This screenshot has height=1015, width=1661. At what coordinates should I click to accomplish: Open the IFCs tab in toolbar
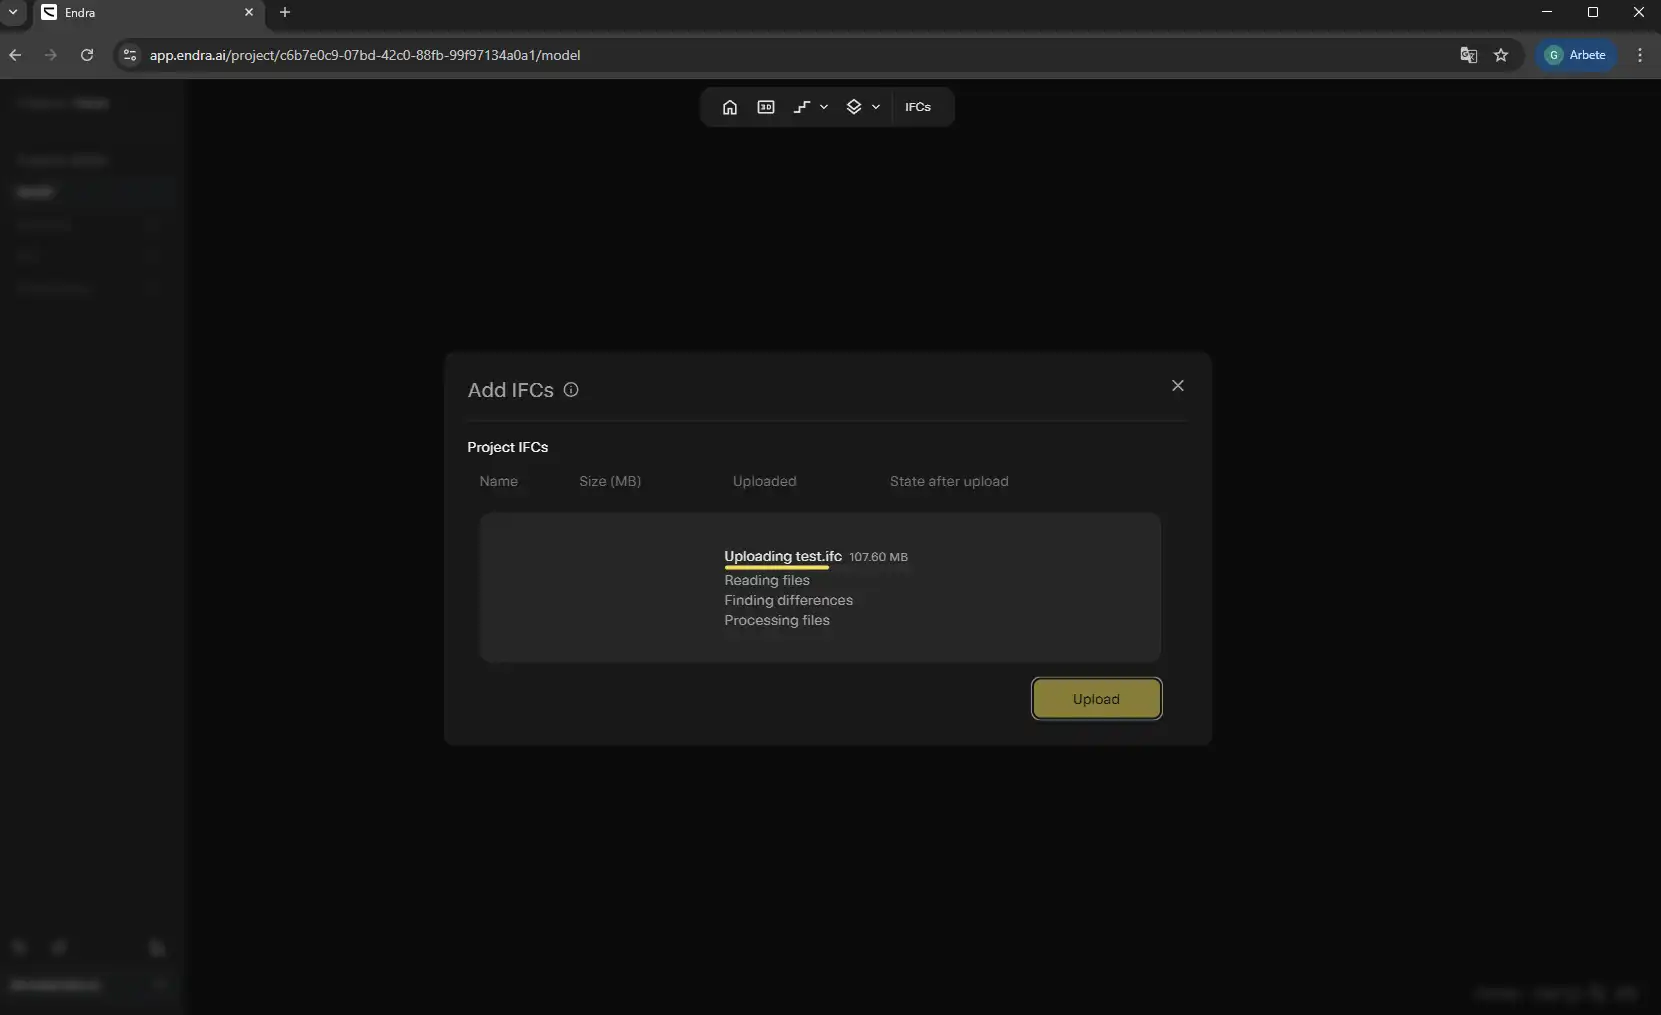pyautogui.click(x=917, y=107)
